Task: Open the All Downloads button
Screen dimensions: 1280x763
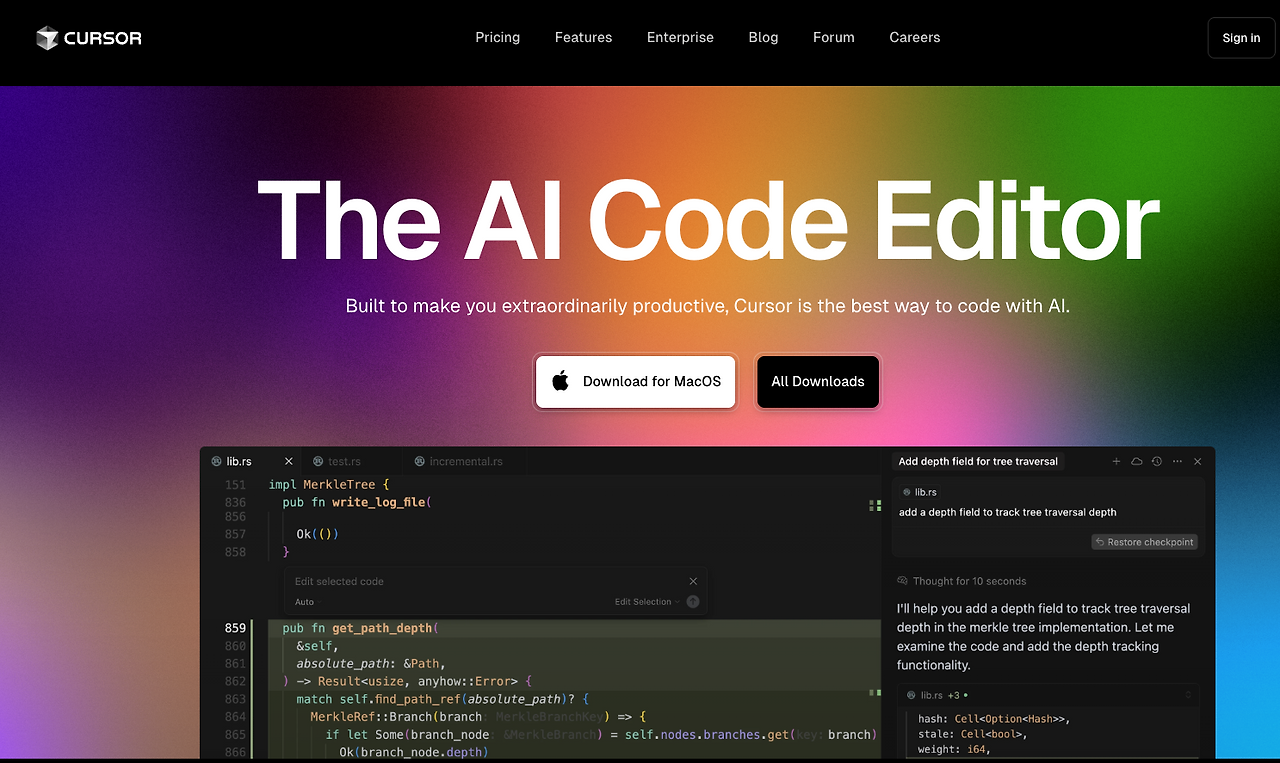Action: (x=818, y=382)
